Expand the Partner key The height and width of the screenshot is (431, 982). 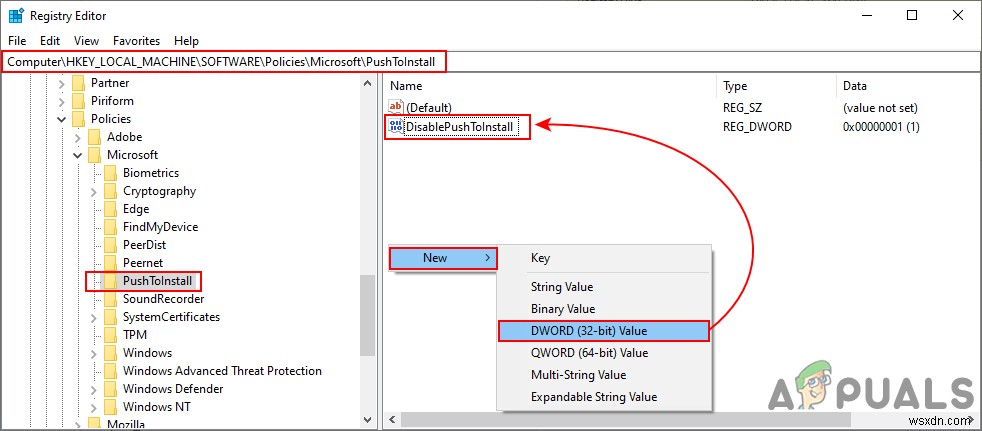point(61,83)
